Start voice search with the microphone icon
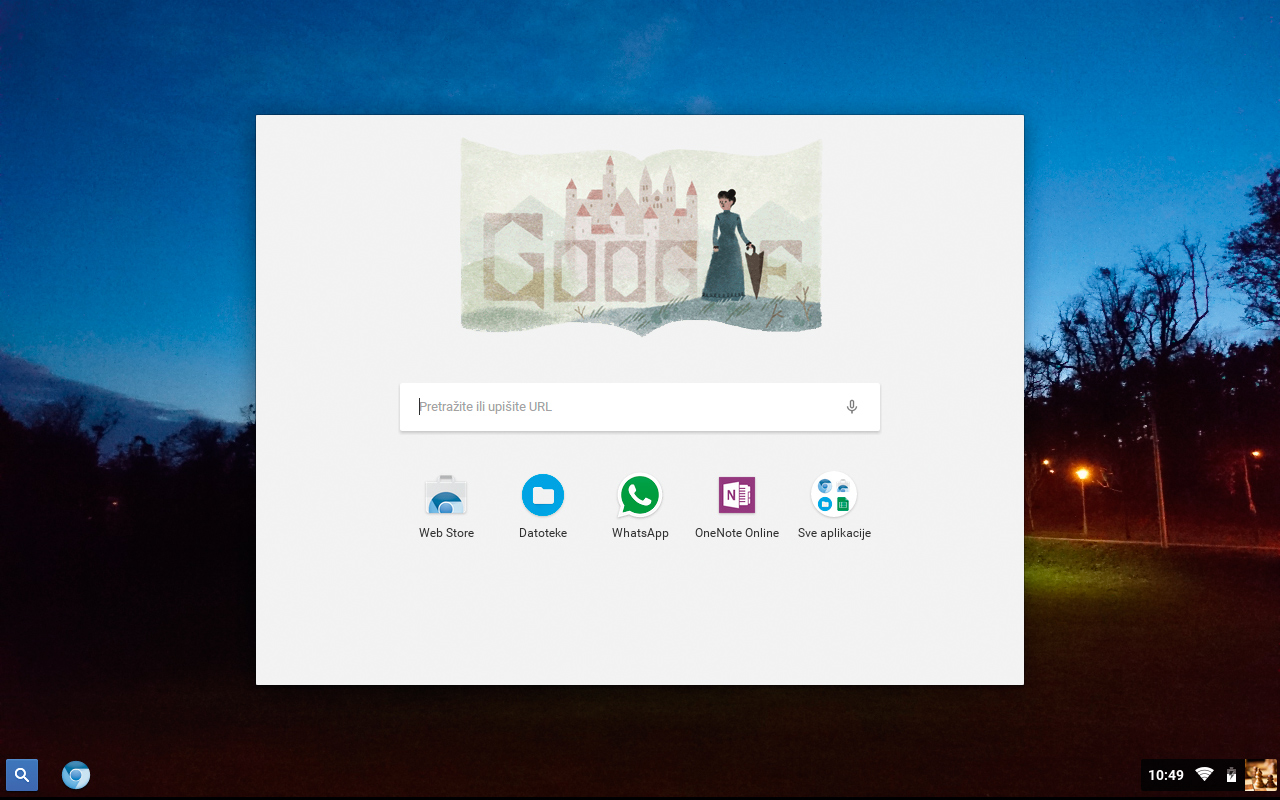This screenshot has width=1280, height=800. [851, 406]
